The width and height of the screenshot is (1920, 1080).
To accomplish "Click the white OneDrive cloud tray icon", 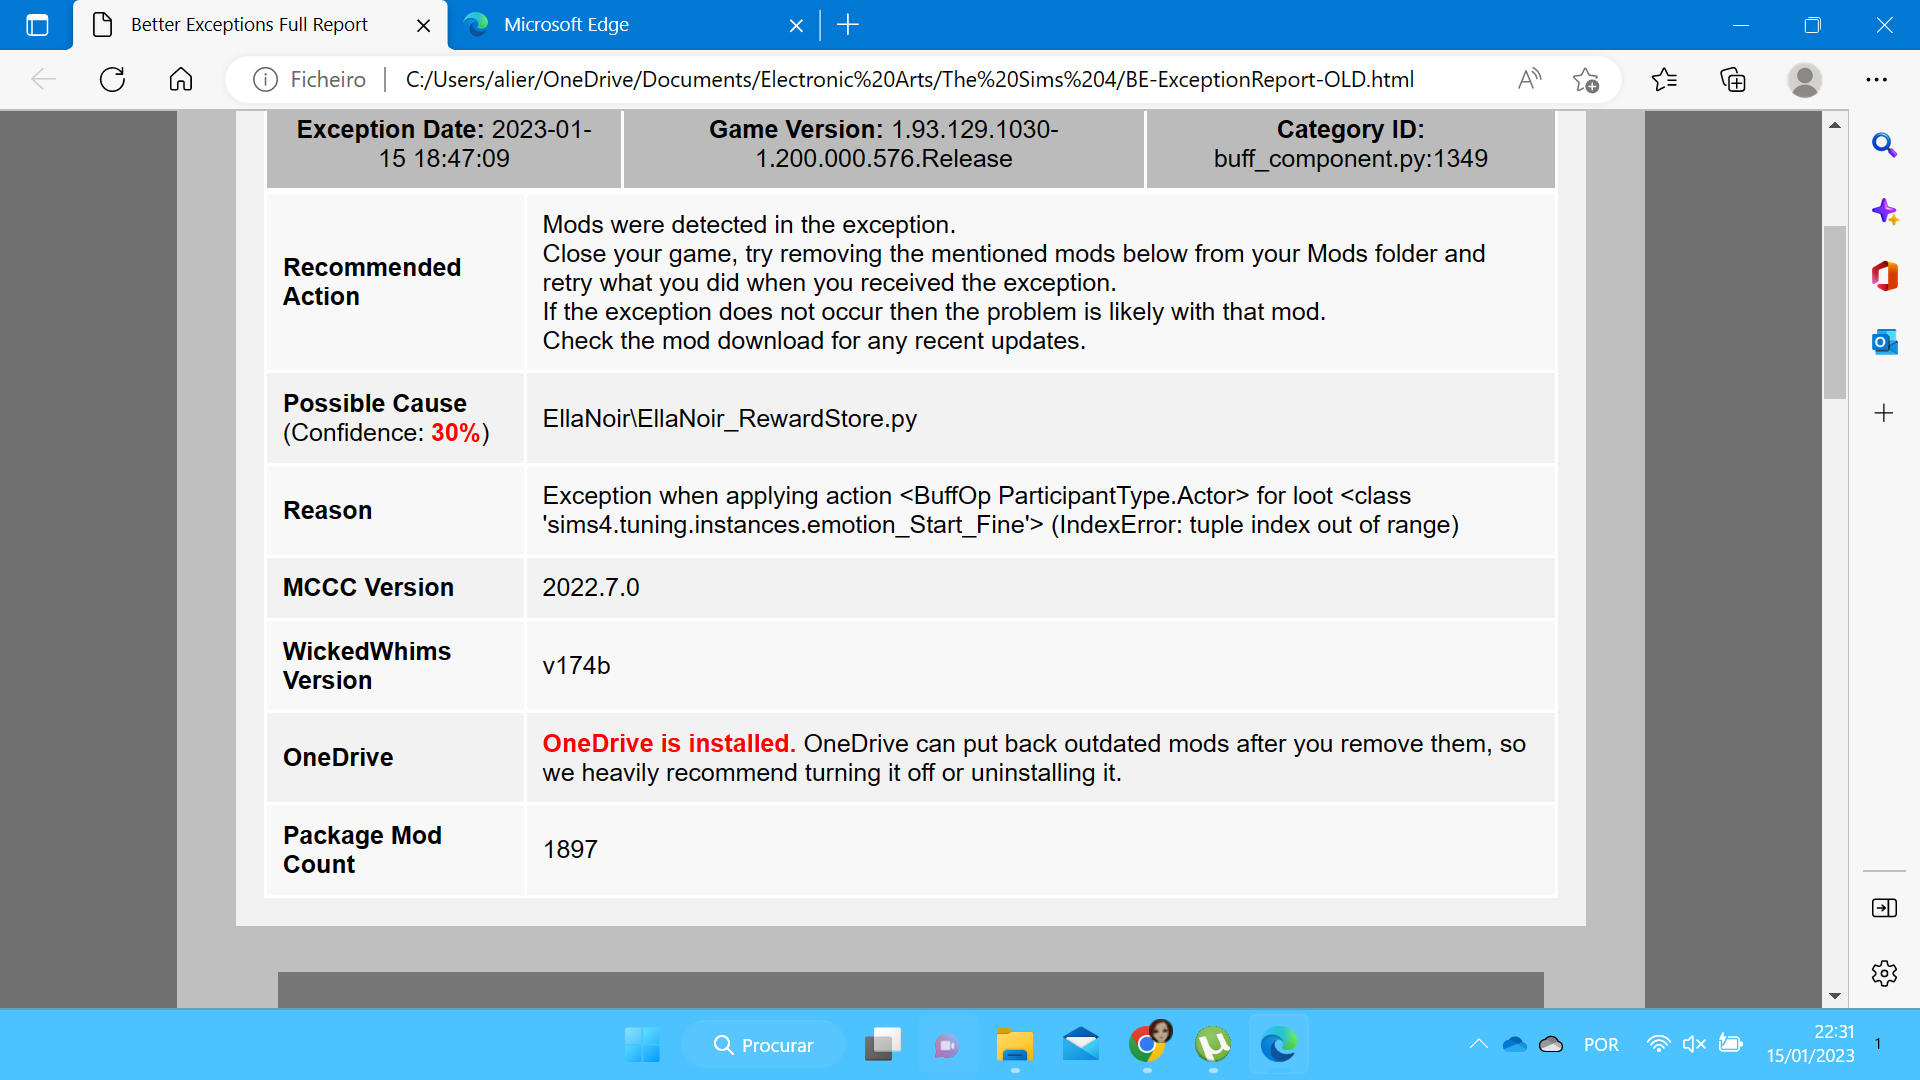I will coord(1551,1045).
